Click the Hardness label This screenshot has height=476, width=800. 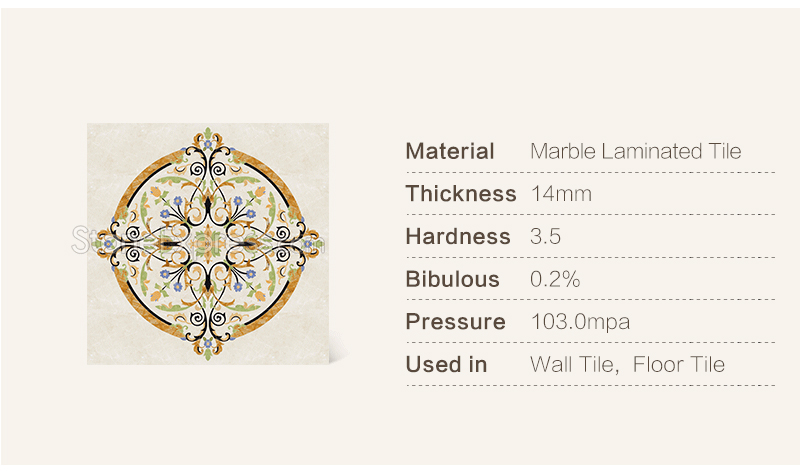458,237
